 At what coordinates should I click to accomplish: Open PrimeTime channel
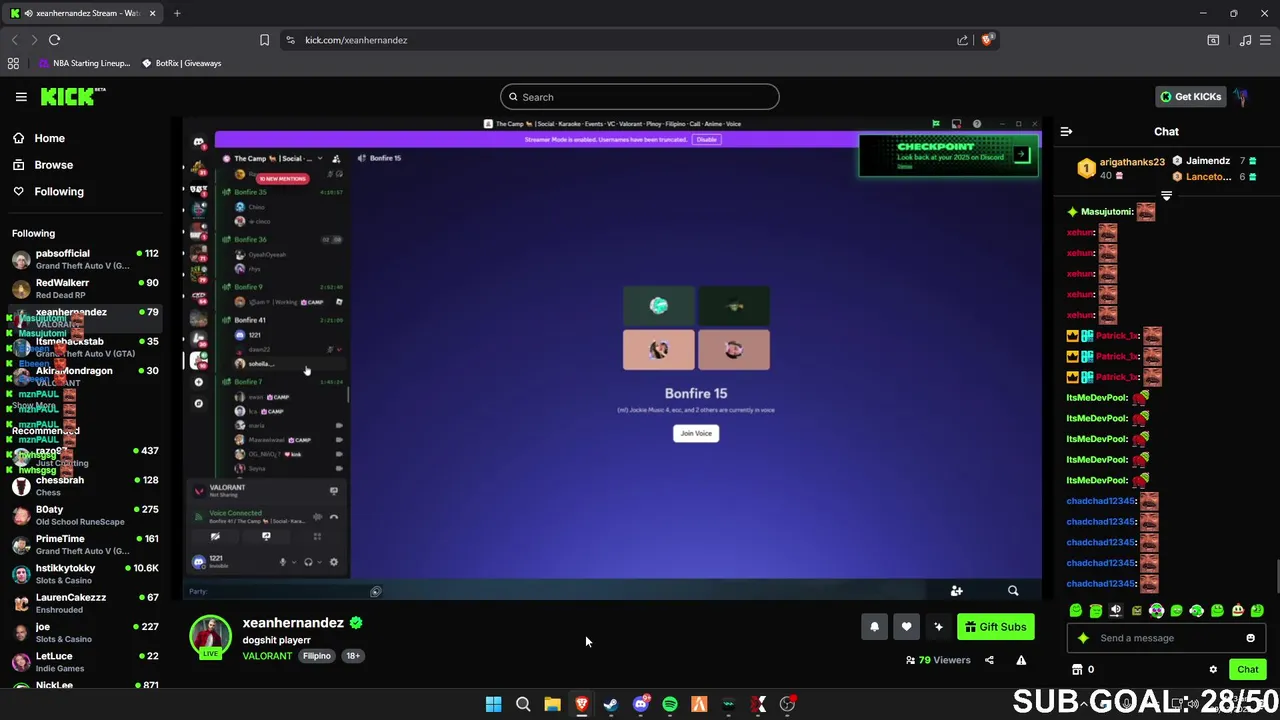84,544
